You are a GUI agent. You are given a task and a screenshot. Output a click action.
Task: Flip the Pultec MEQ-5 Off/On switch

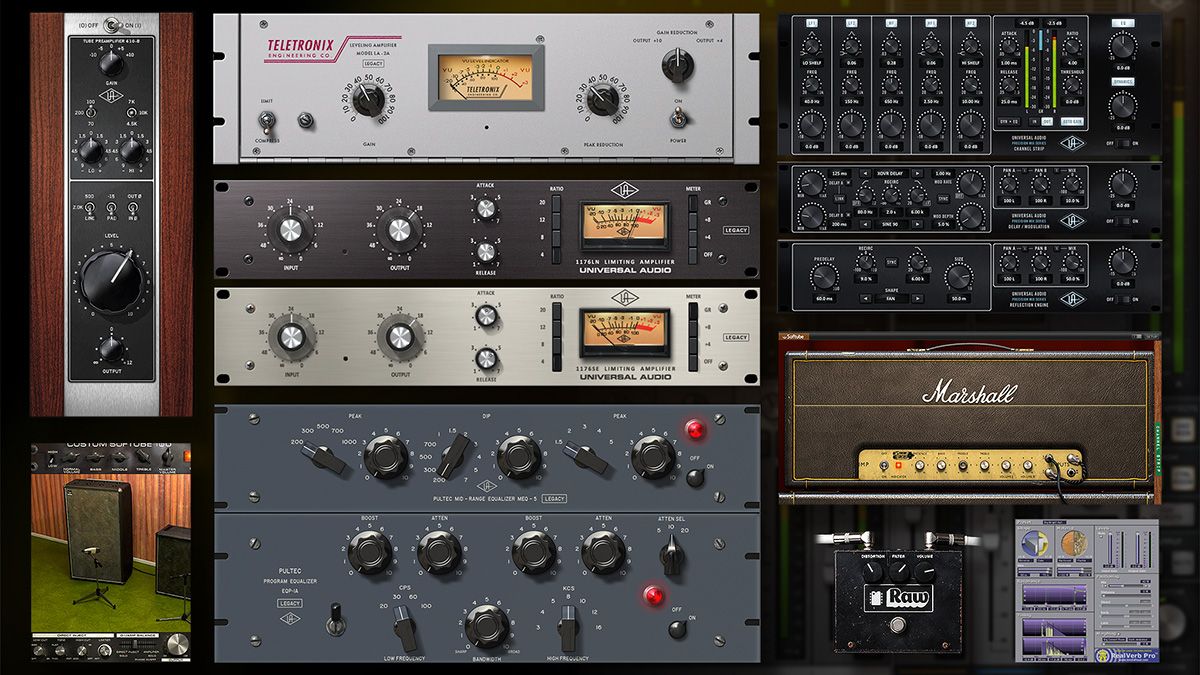pyautogui.click(x=695, y=476)
